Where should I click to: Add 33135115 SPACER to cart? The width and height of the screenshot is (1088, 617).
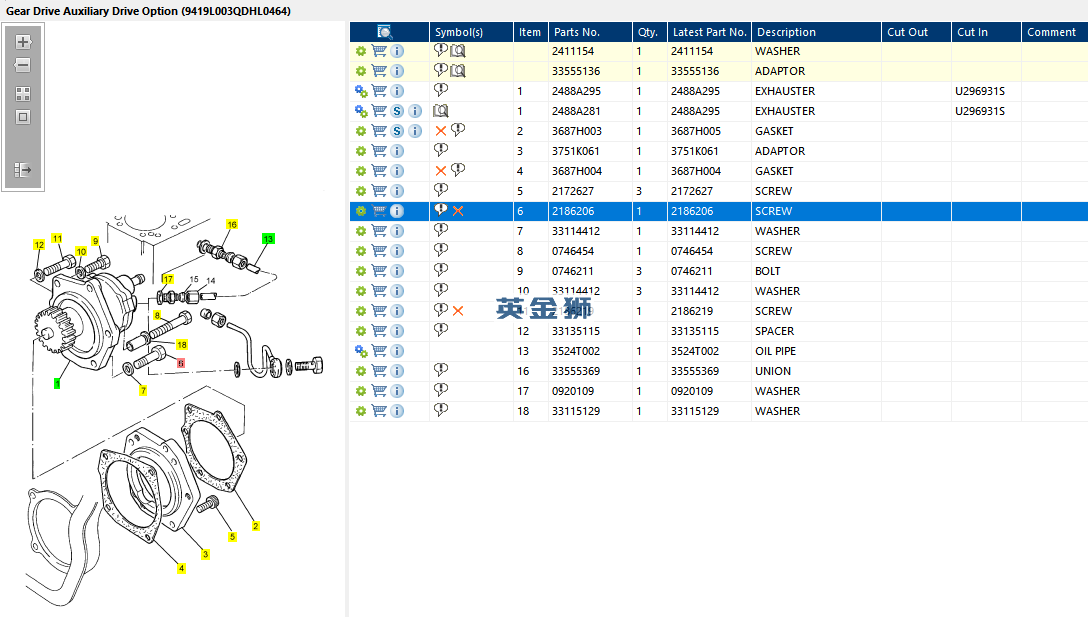[379, 331]
